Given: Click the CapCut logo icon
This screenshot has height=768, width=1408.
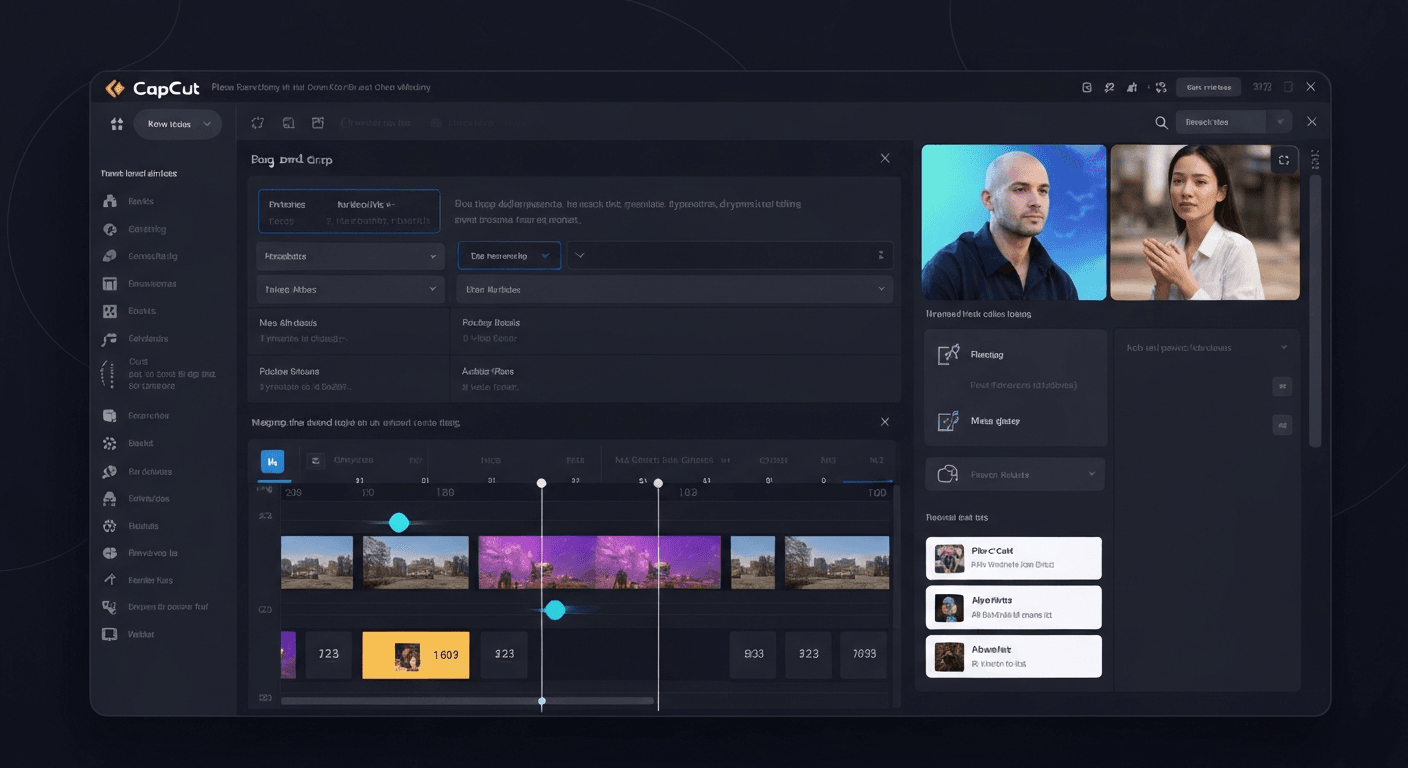Looking at the screenshot, I should pos(115,87).
